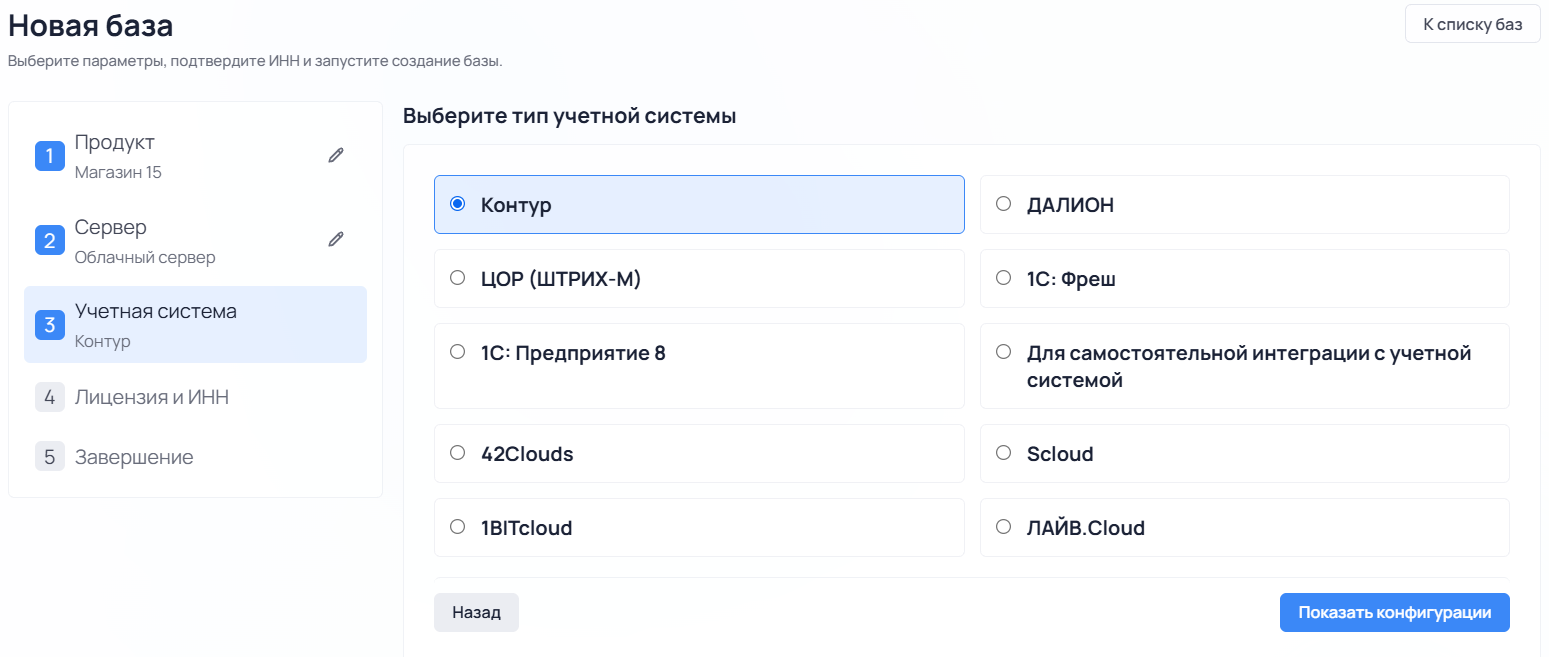Choose ЦОР (ШТРИХ-М) radio option
Screen dimensions: 1549x657
point(458,278)
